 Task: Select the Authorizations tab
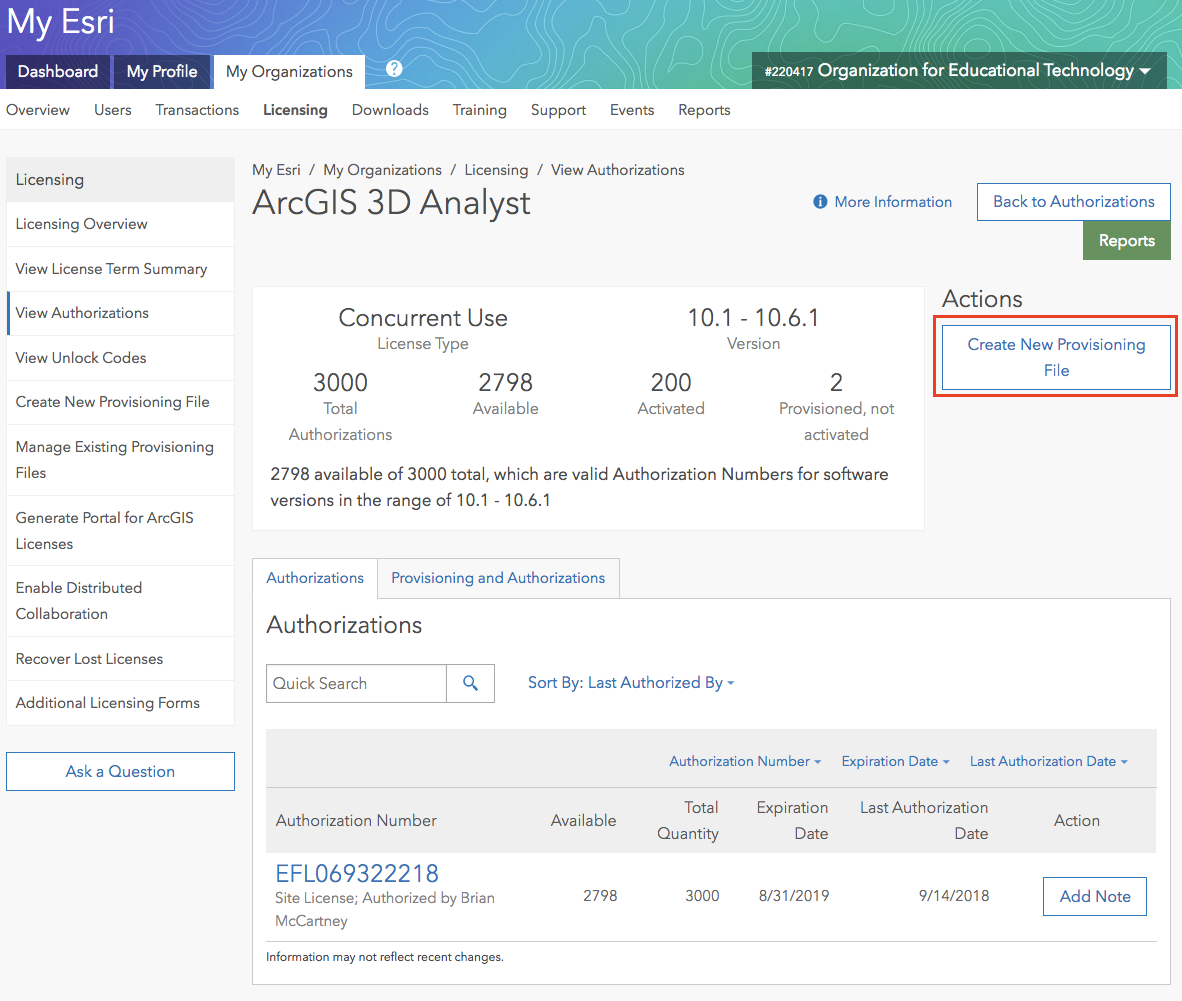315,578
